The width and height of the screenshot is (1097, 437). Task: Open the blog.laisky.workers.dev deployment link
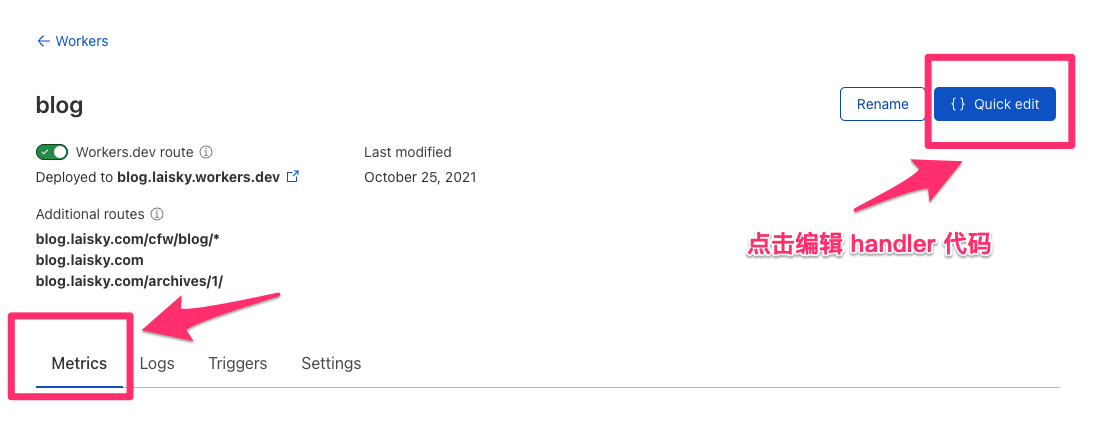tap(198, 177)
